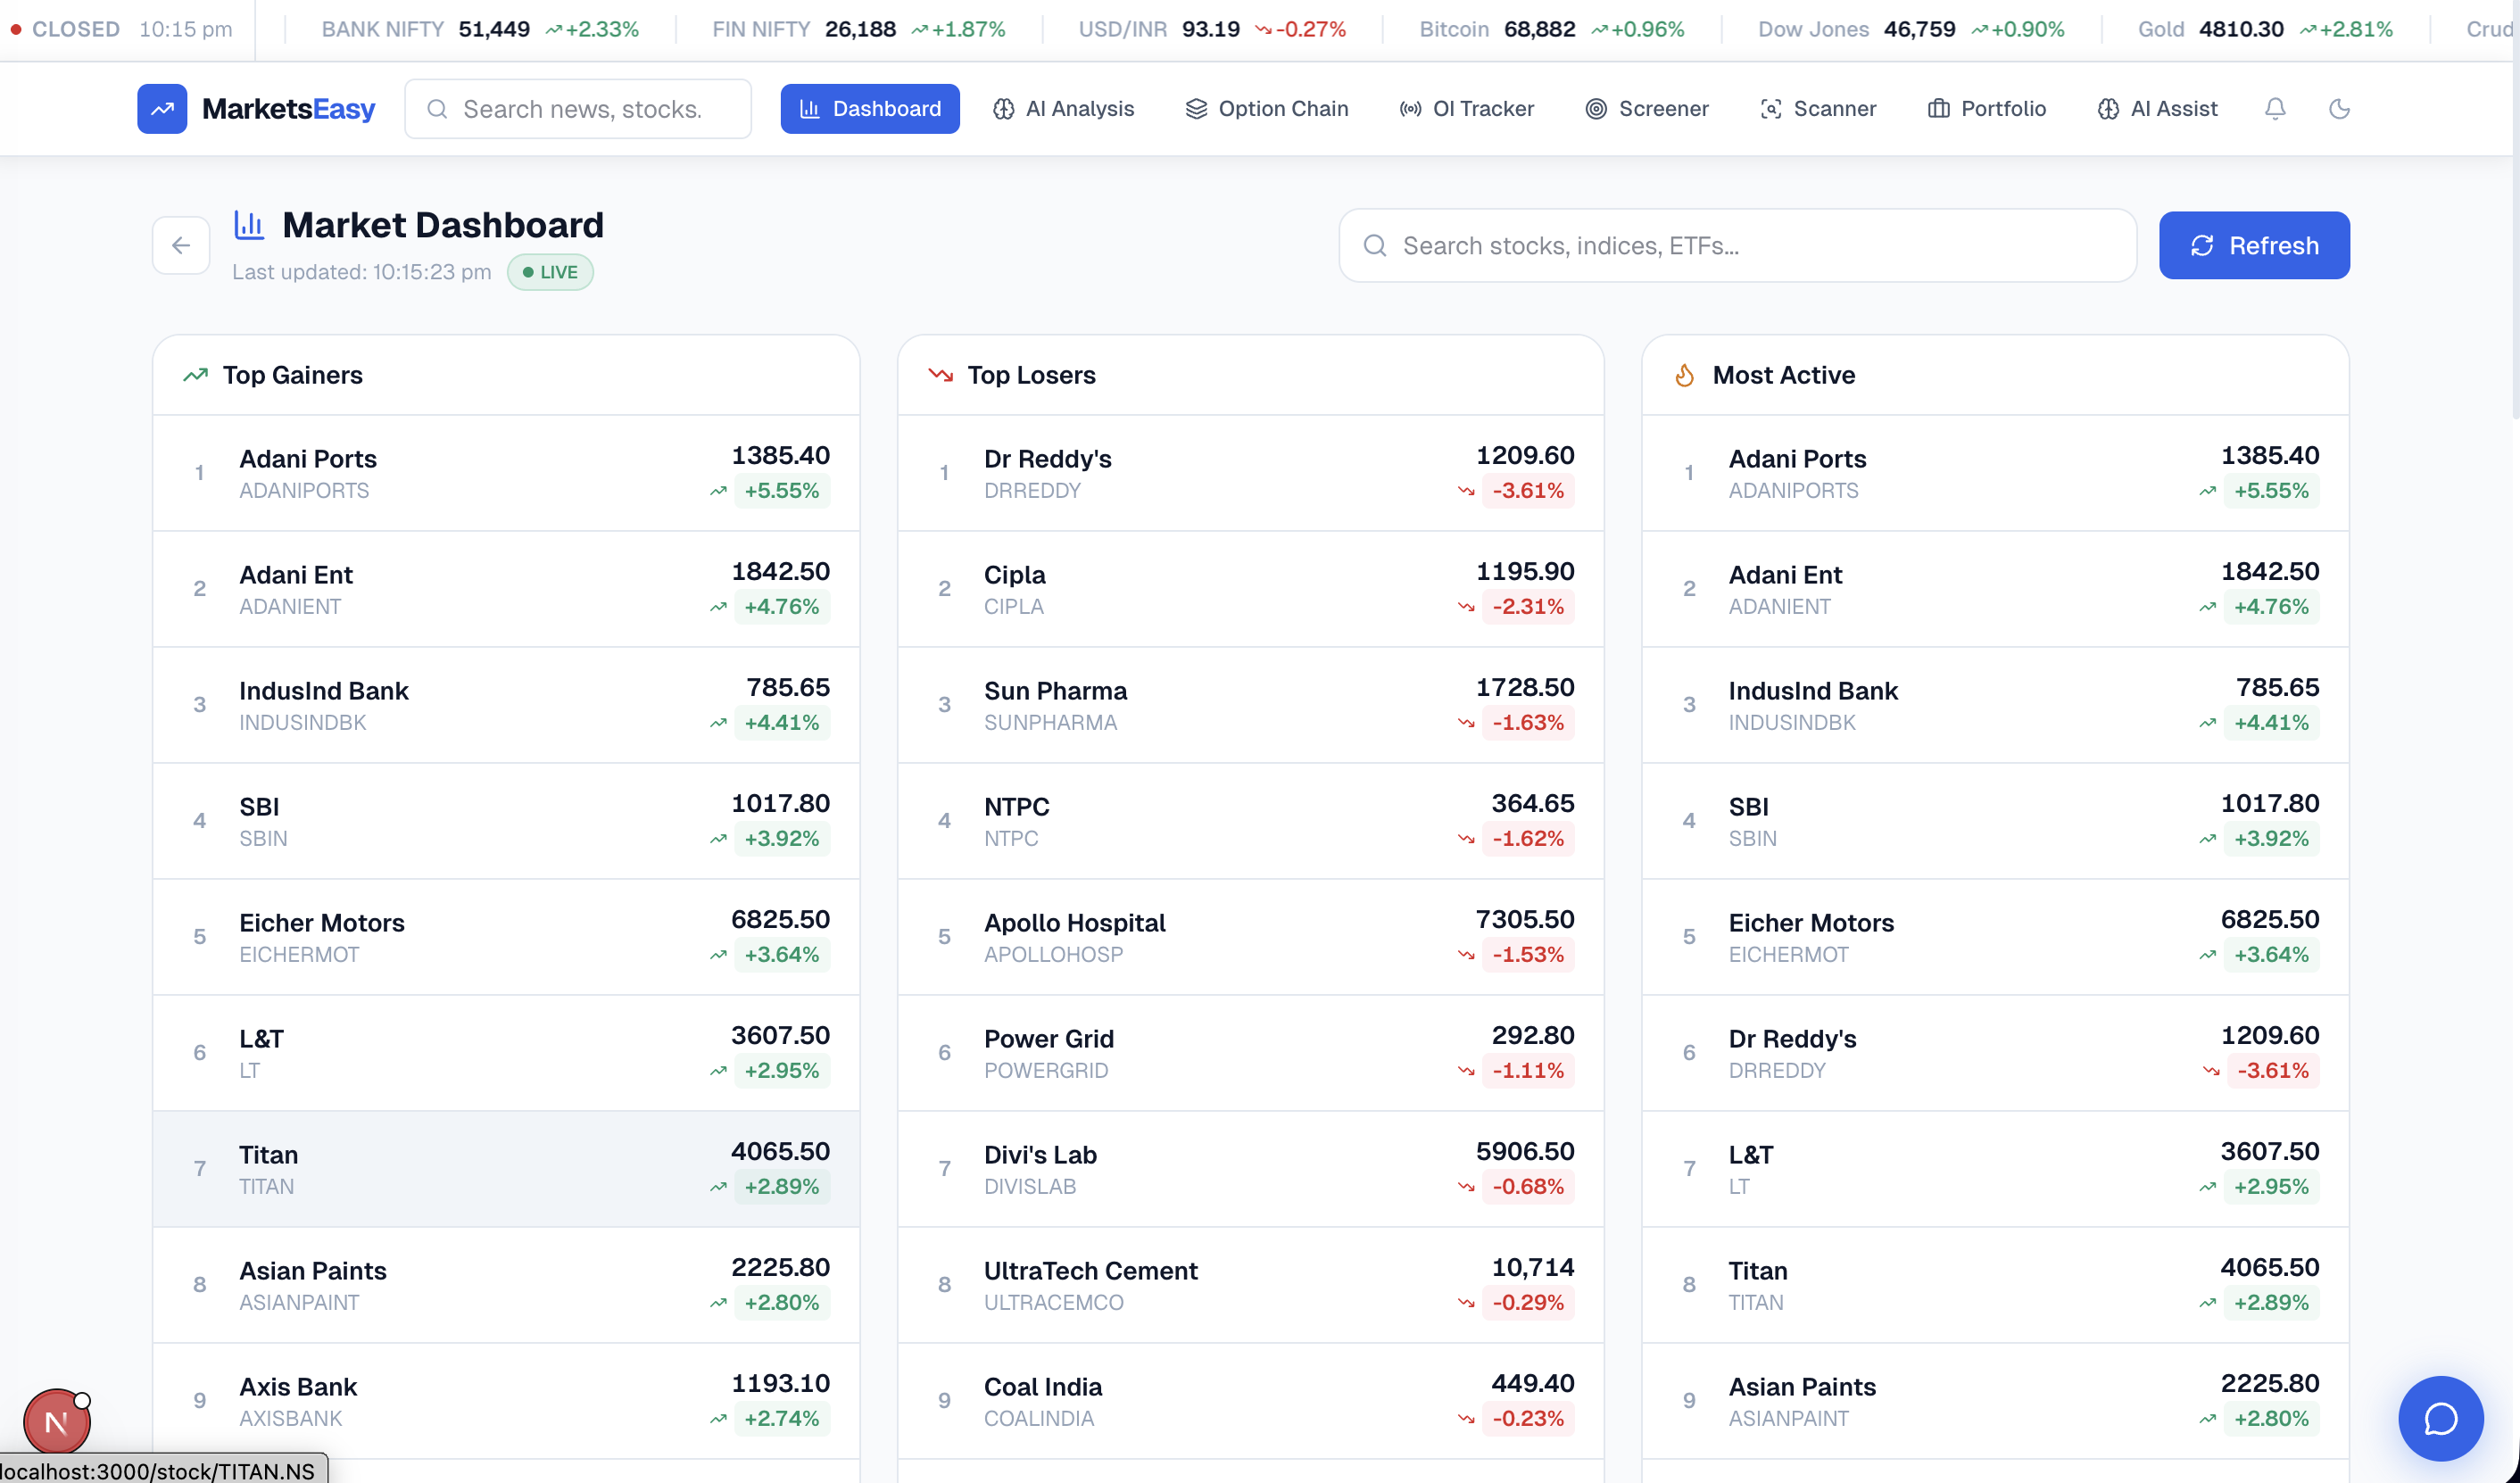Click the Refresh button
Image resolution: width=2520 pixels, height=1483 pixels.
click(2254, 245)
